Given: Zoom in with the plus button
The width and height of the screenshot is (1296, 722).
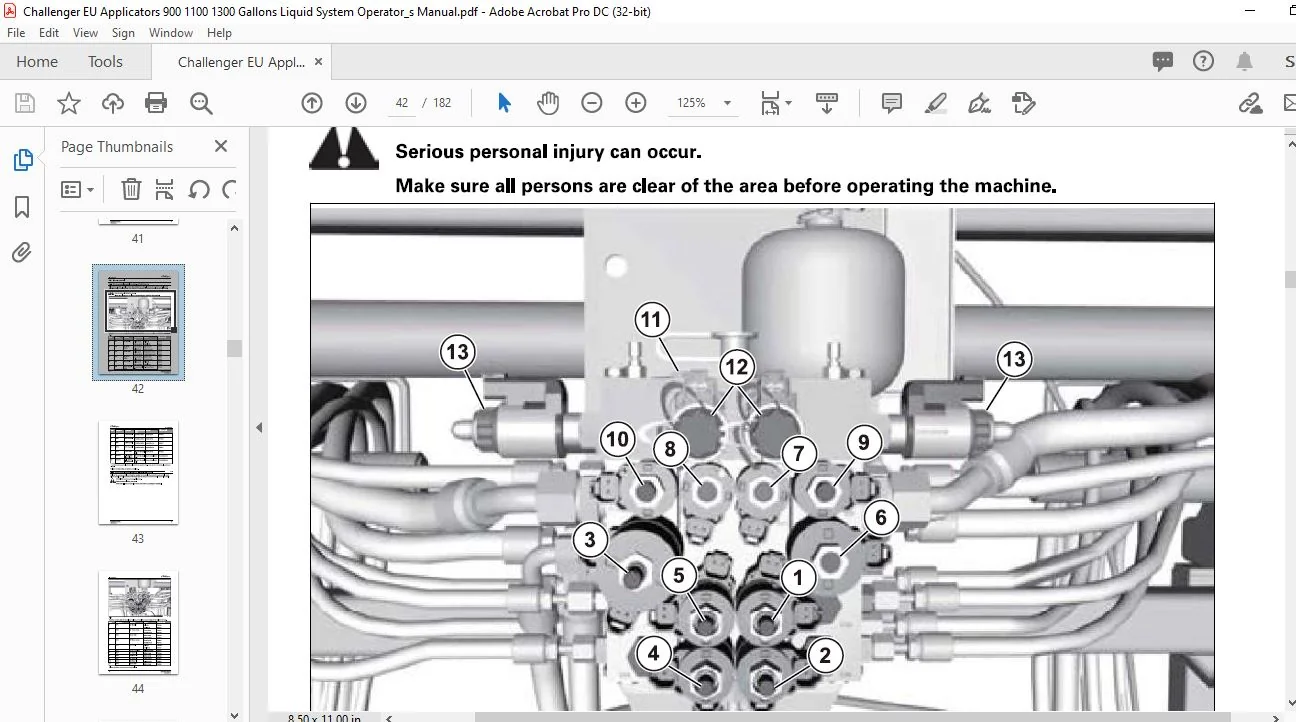Looking at the screenshot, I should (x=636, y=103).
